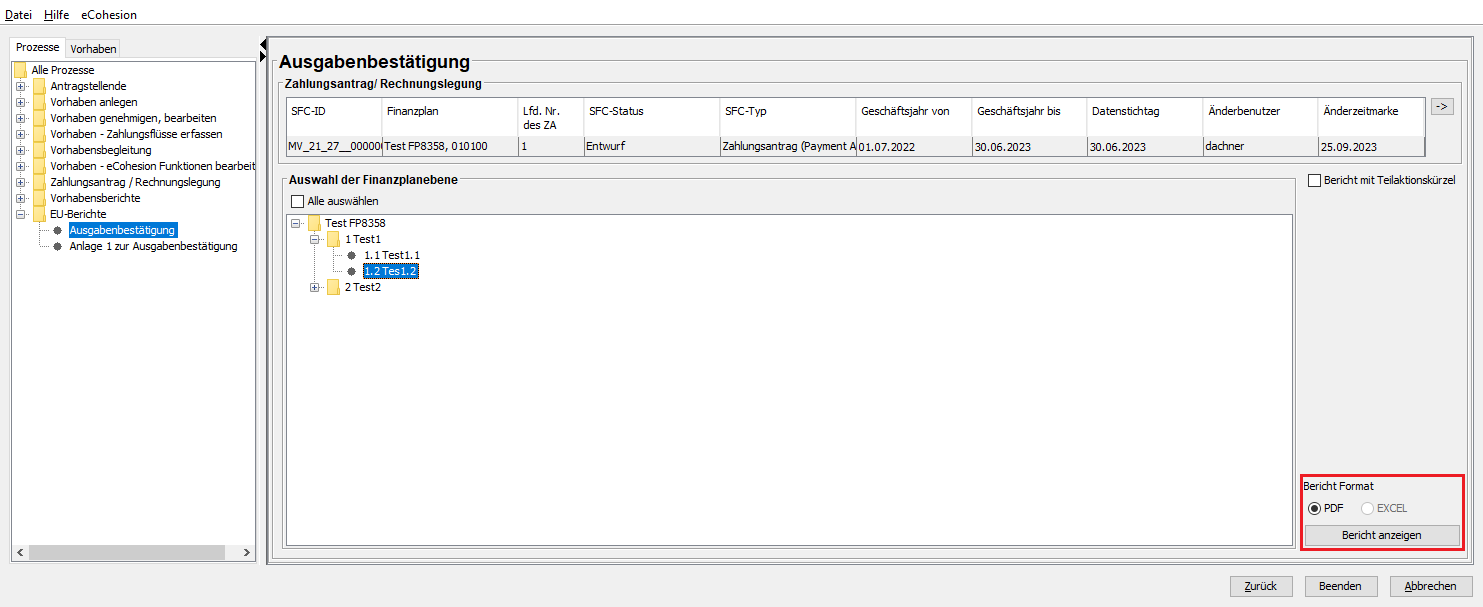Expand the Vorhabensberichte node
This screenshot has width=1483, height=607.
click(20, 198)
